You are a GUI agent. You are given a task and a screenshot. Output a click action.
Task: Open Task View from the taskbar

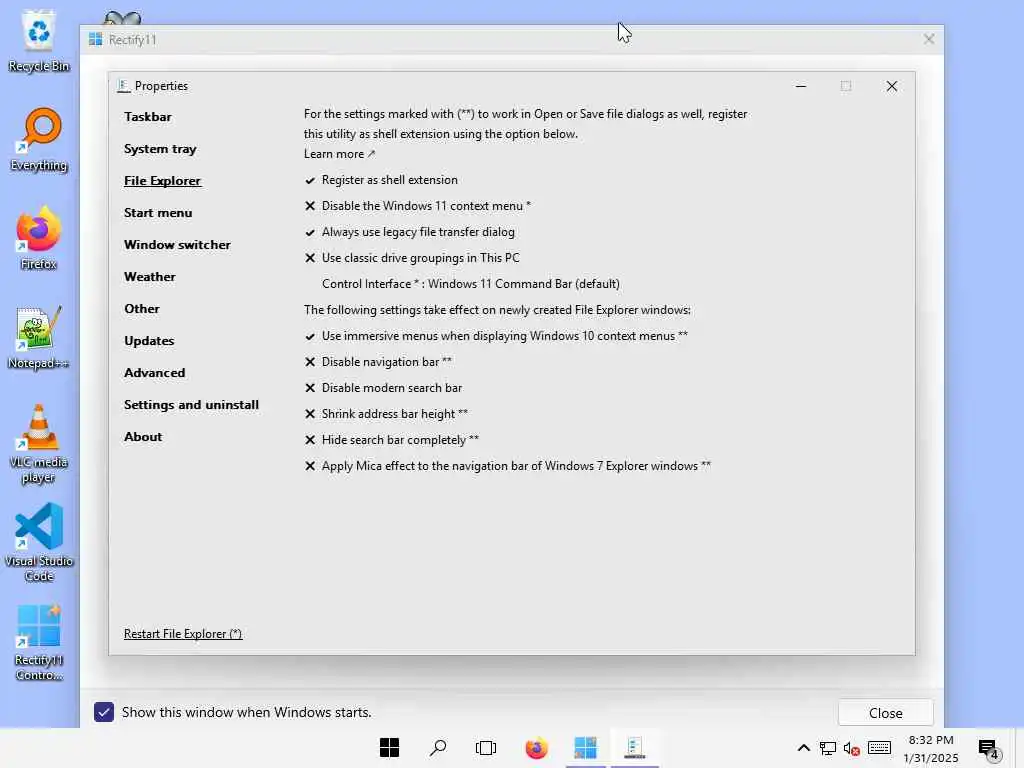[487, 748]
